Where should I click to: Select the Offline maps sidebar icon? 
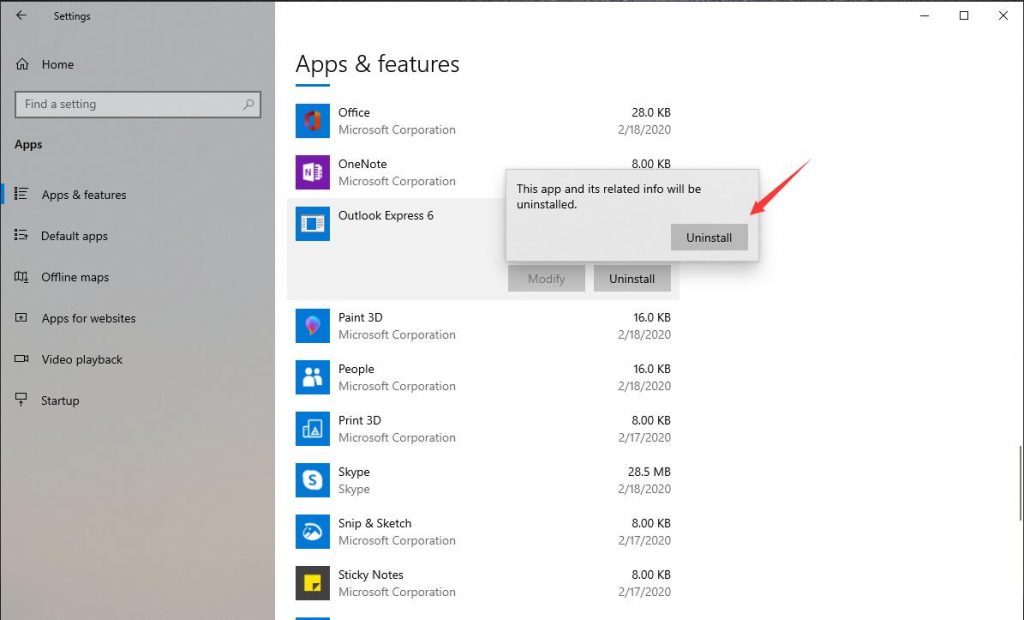click(21, 276)
